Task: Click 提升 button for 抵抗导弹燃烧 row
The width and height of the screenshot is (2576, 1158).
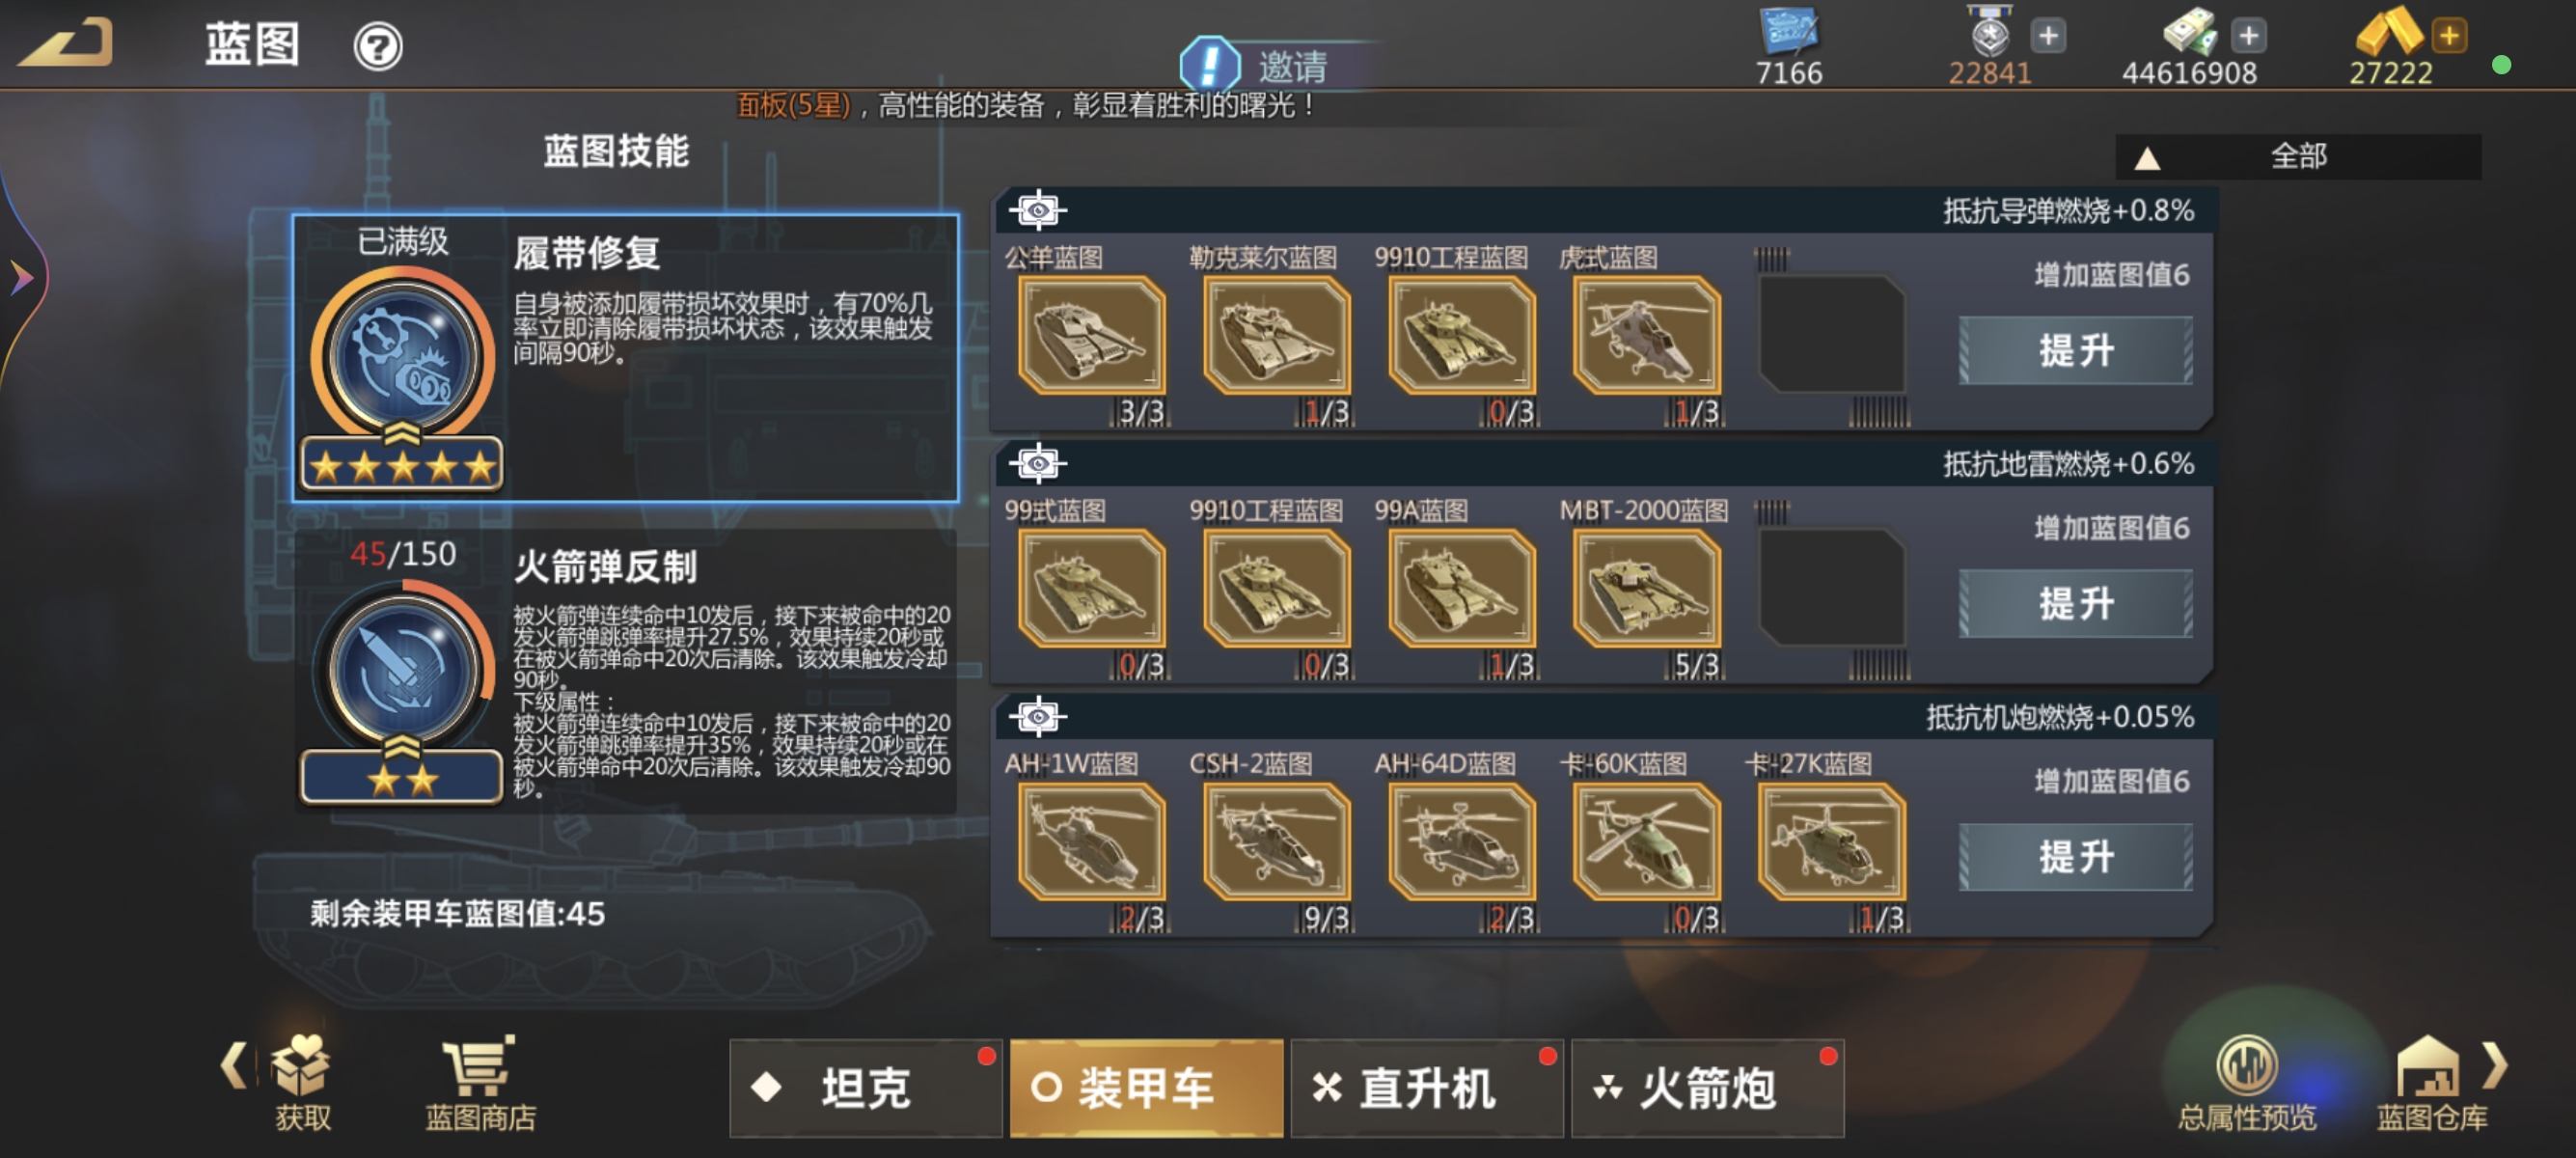Action: coord(2076,350)
